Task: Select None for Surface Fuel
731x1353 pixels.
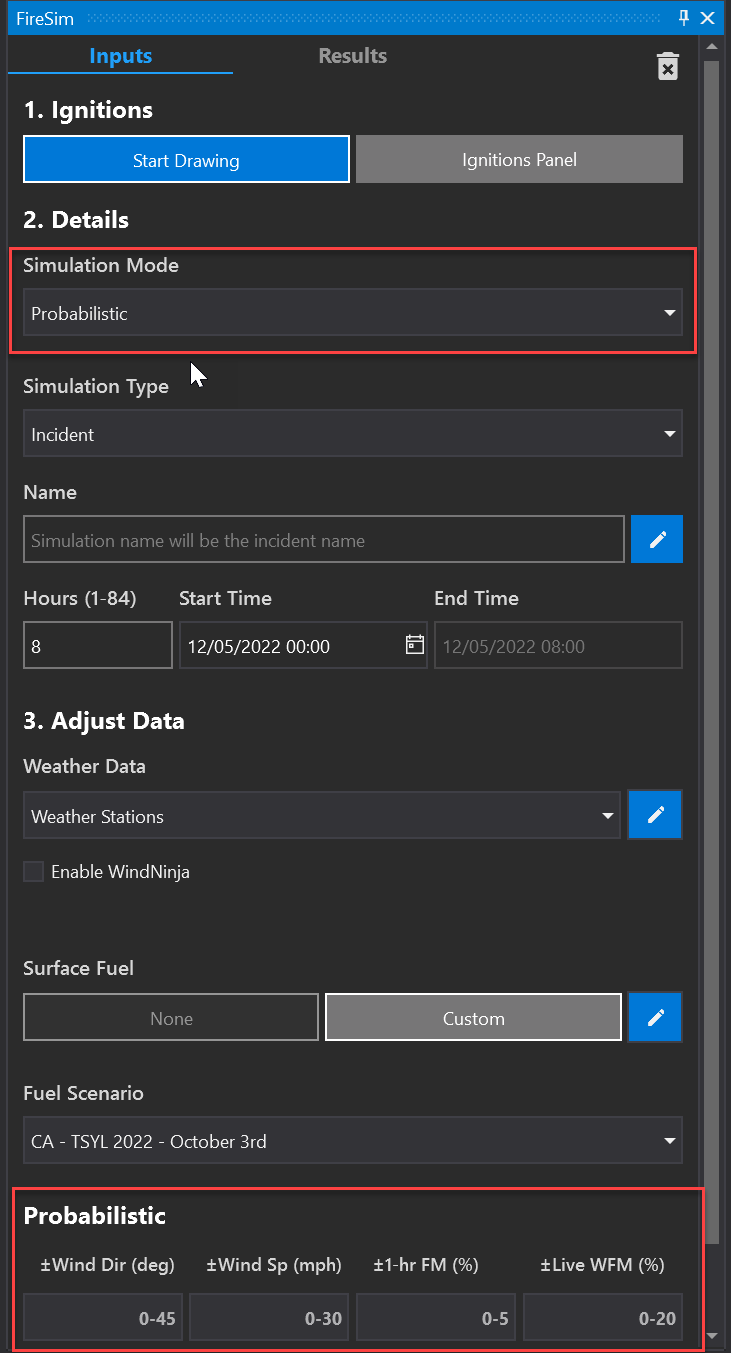Action: (x=171, y=1018)
